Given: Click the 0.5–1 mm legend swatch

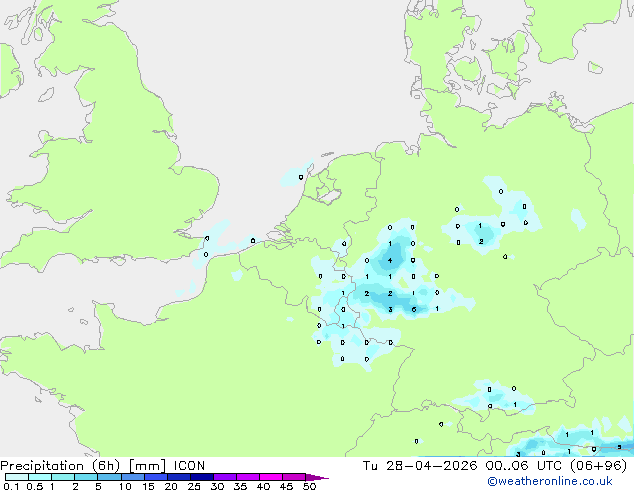Looking at the screenshot, I should (x=40, y=477).
